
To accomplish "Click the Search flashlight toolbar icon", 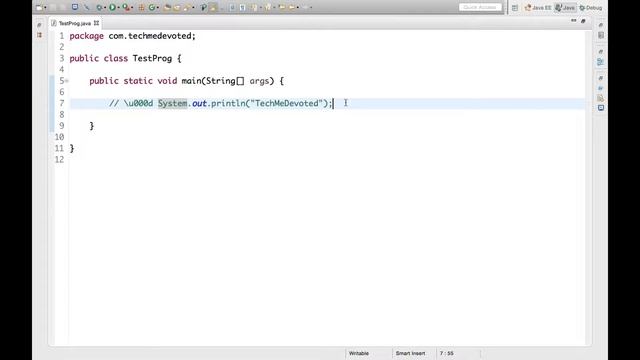I will [x=187, y=7].
